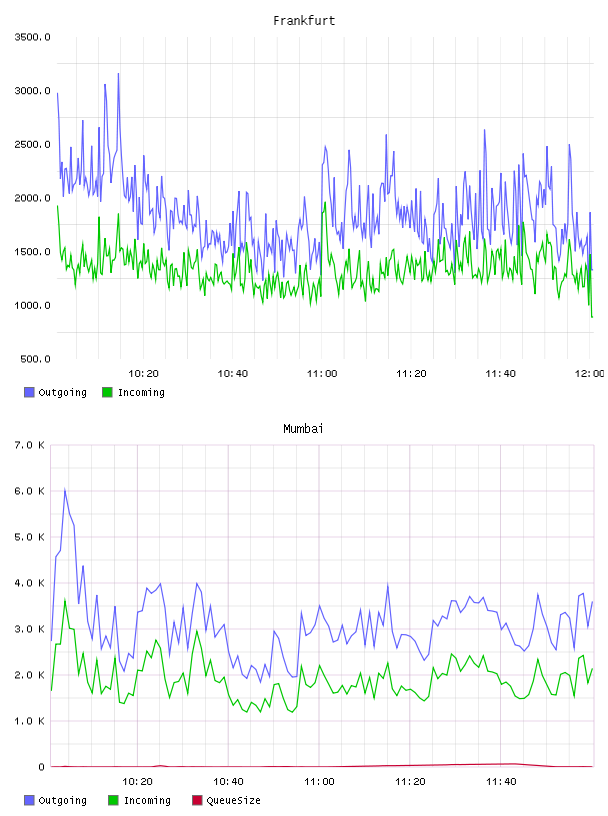The height and width of the screenshot is (816, 608).
Task: Click the green Incoming swatch in Frankfurt legend
Action: (x=107, y=392)
